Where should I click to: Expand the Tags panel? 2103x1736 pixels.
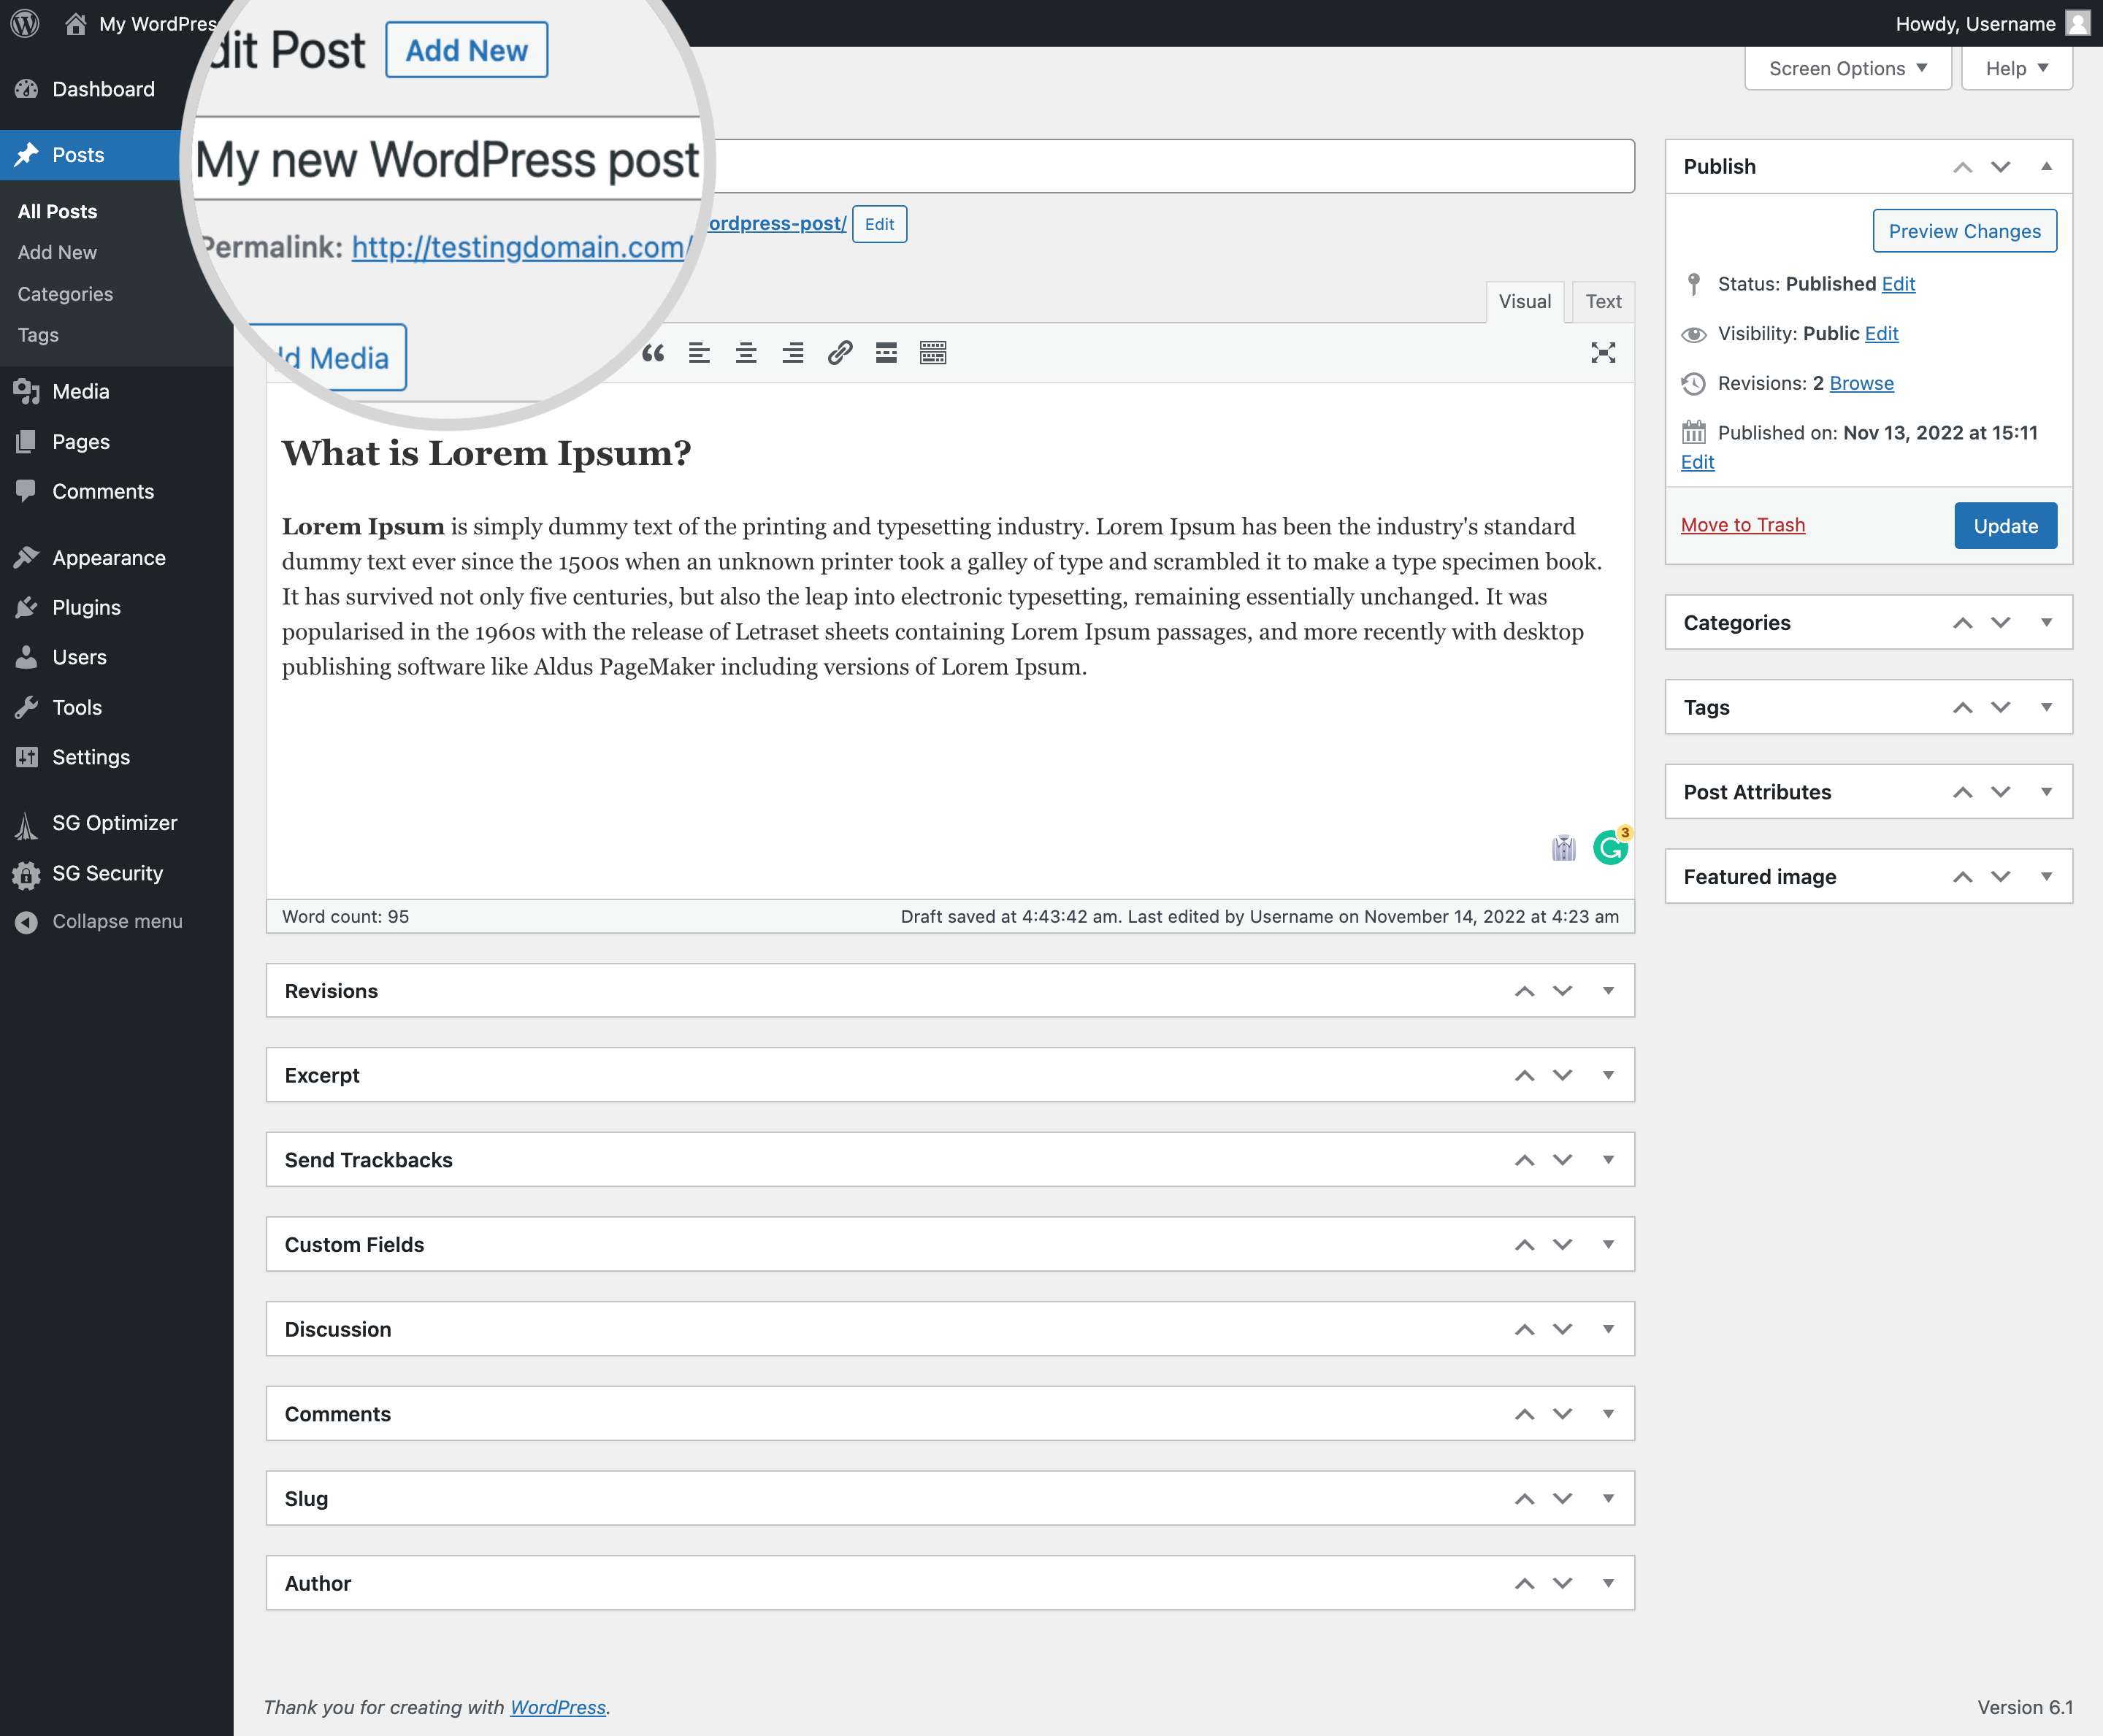pyautogui.click(x=2046, y=707)
